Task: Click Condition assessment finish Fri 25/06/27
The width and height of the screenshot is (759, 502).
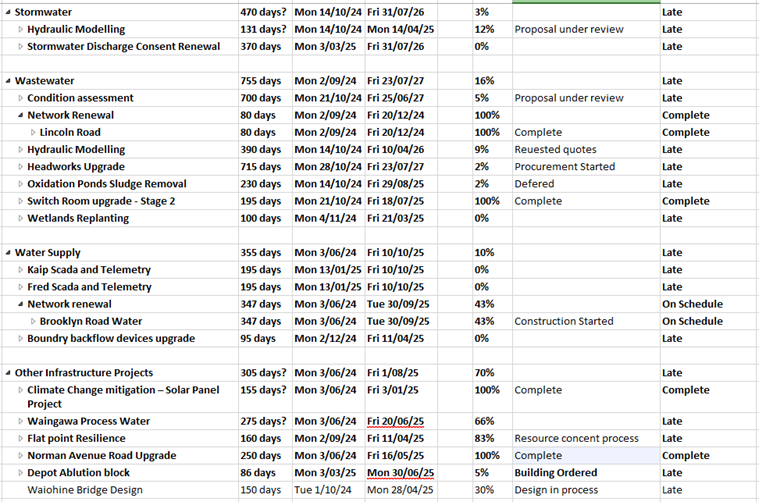Action: coord(395,98)
